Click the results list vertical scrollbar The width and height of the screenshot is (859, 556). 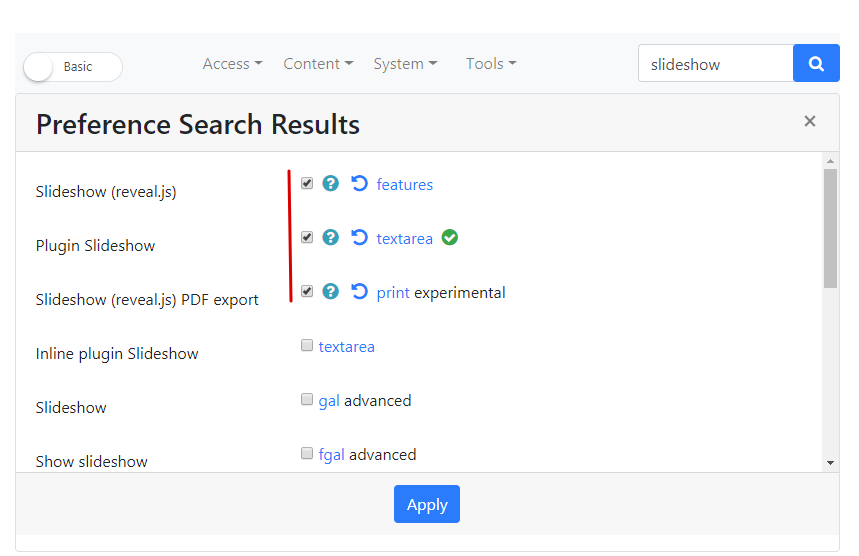click(x=831, y=228)
